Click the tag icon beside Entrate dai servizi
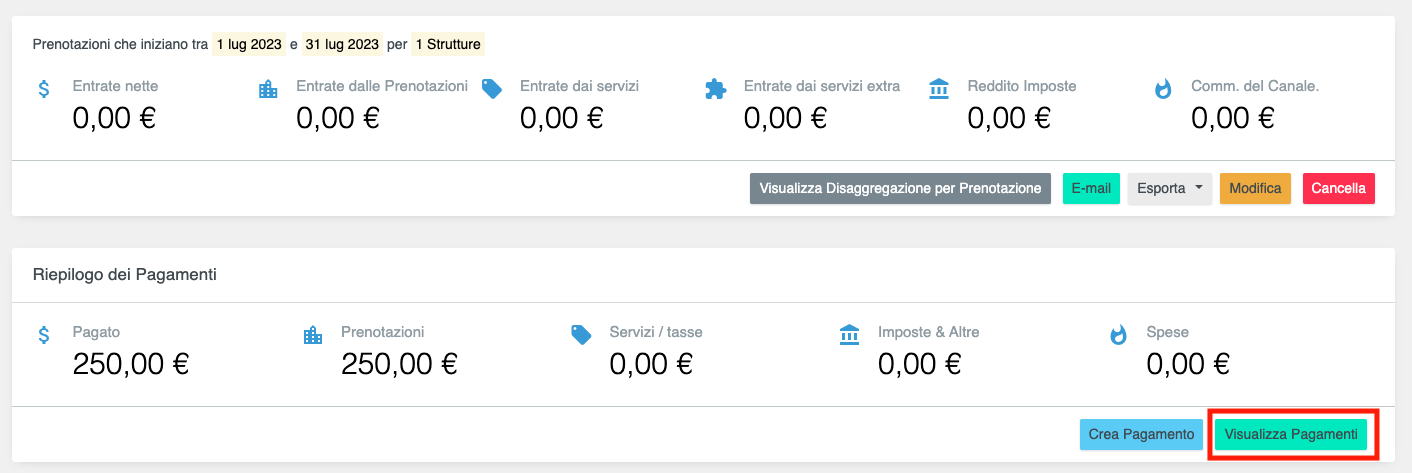Image resolution: width=1412 pixels, height=473 pixels. coord(492,89)
